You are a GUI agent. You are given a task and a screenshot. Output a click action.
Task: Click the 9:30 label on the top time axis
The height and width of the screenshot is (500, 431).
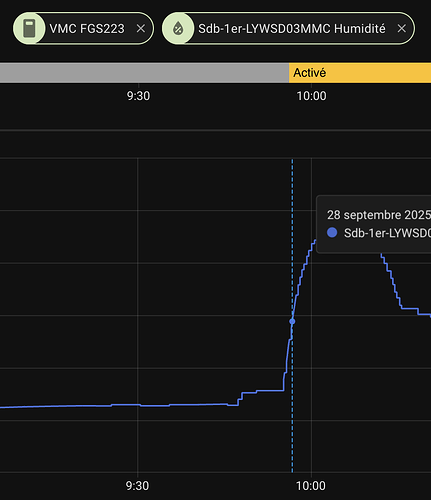click(x=138, y=96)
